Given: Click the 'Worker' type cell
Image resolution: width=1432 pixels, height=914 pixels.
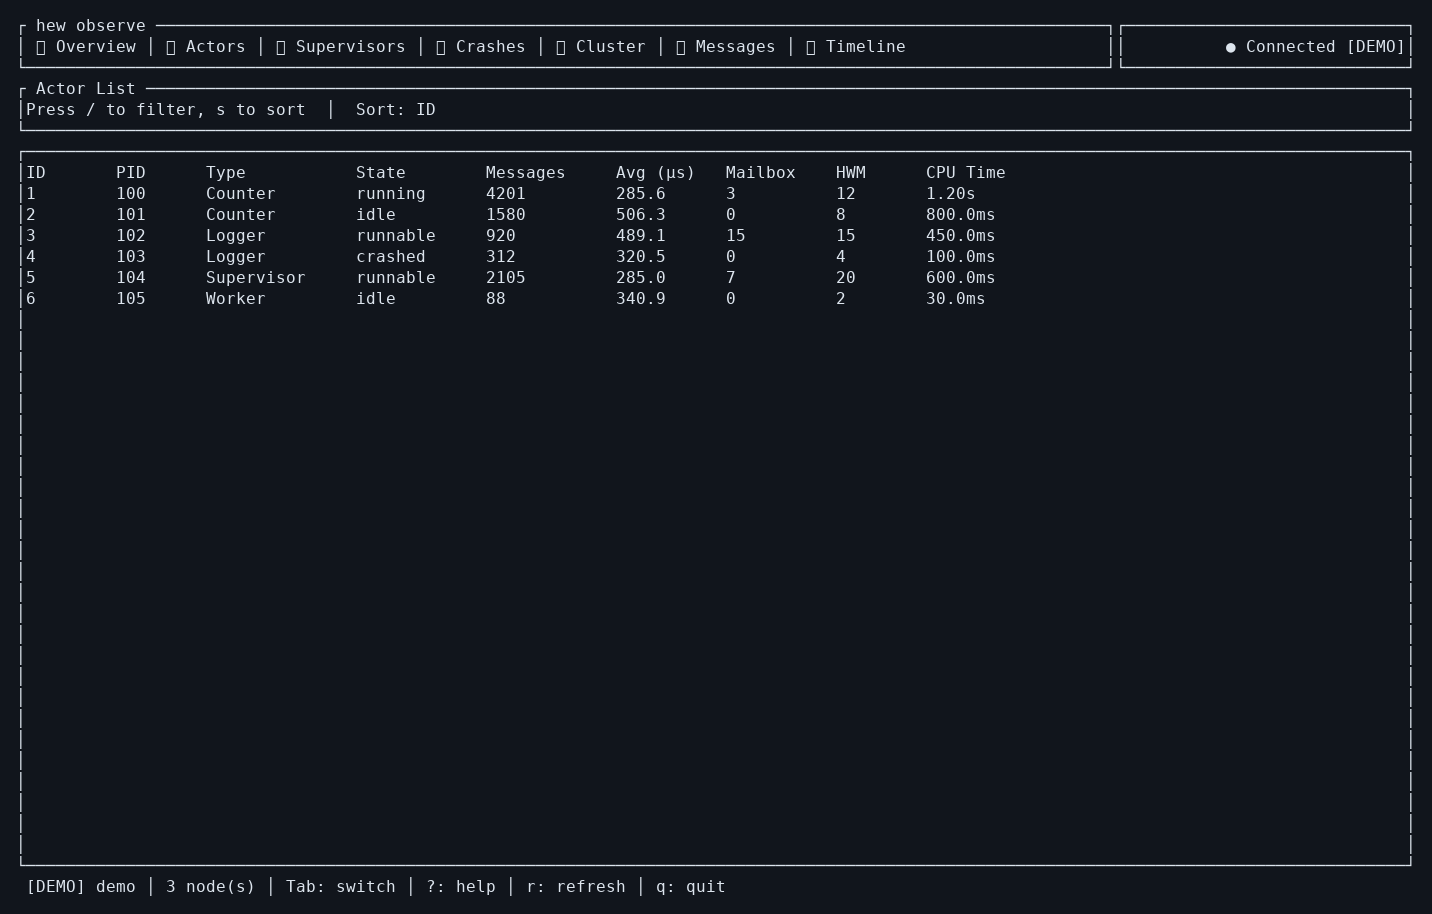Looking at the screenshot, I should pos(236,299).
